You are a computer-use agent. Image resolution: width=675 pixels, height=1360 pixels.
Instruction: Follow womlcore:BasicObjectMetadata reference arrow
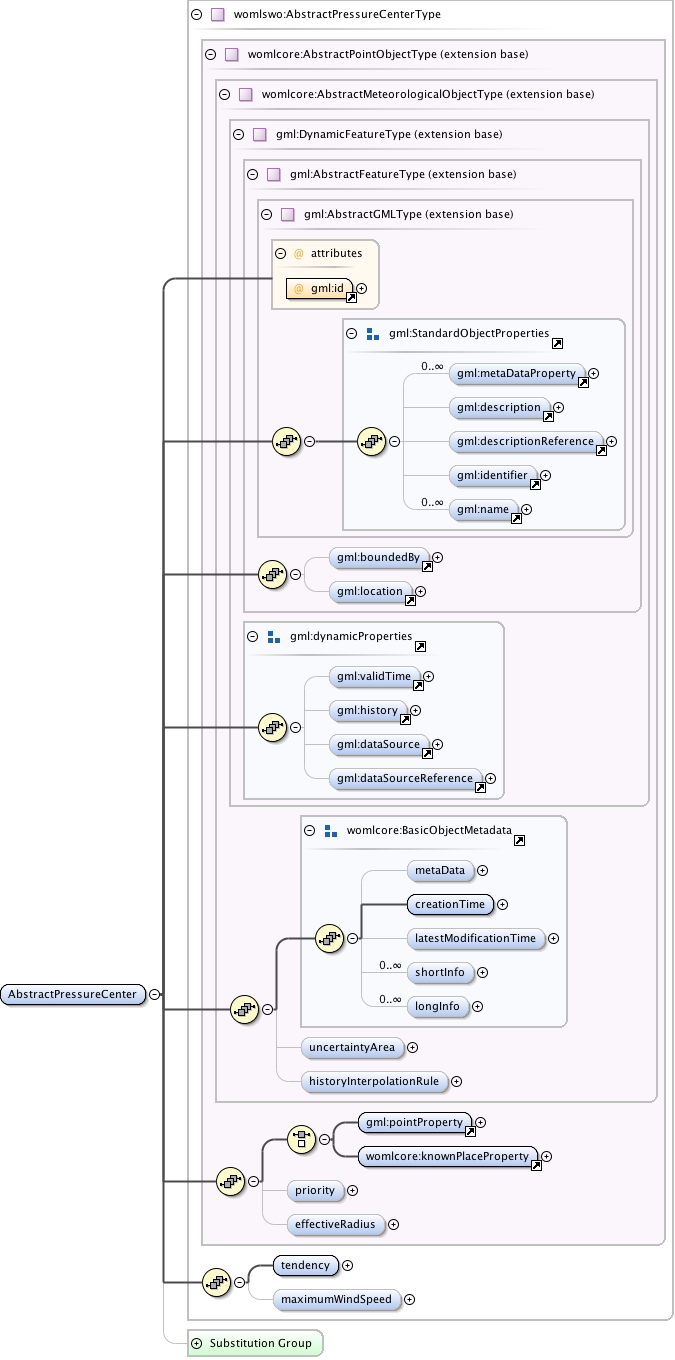(x=519, y=841)
